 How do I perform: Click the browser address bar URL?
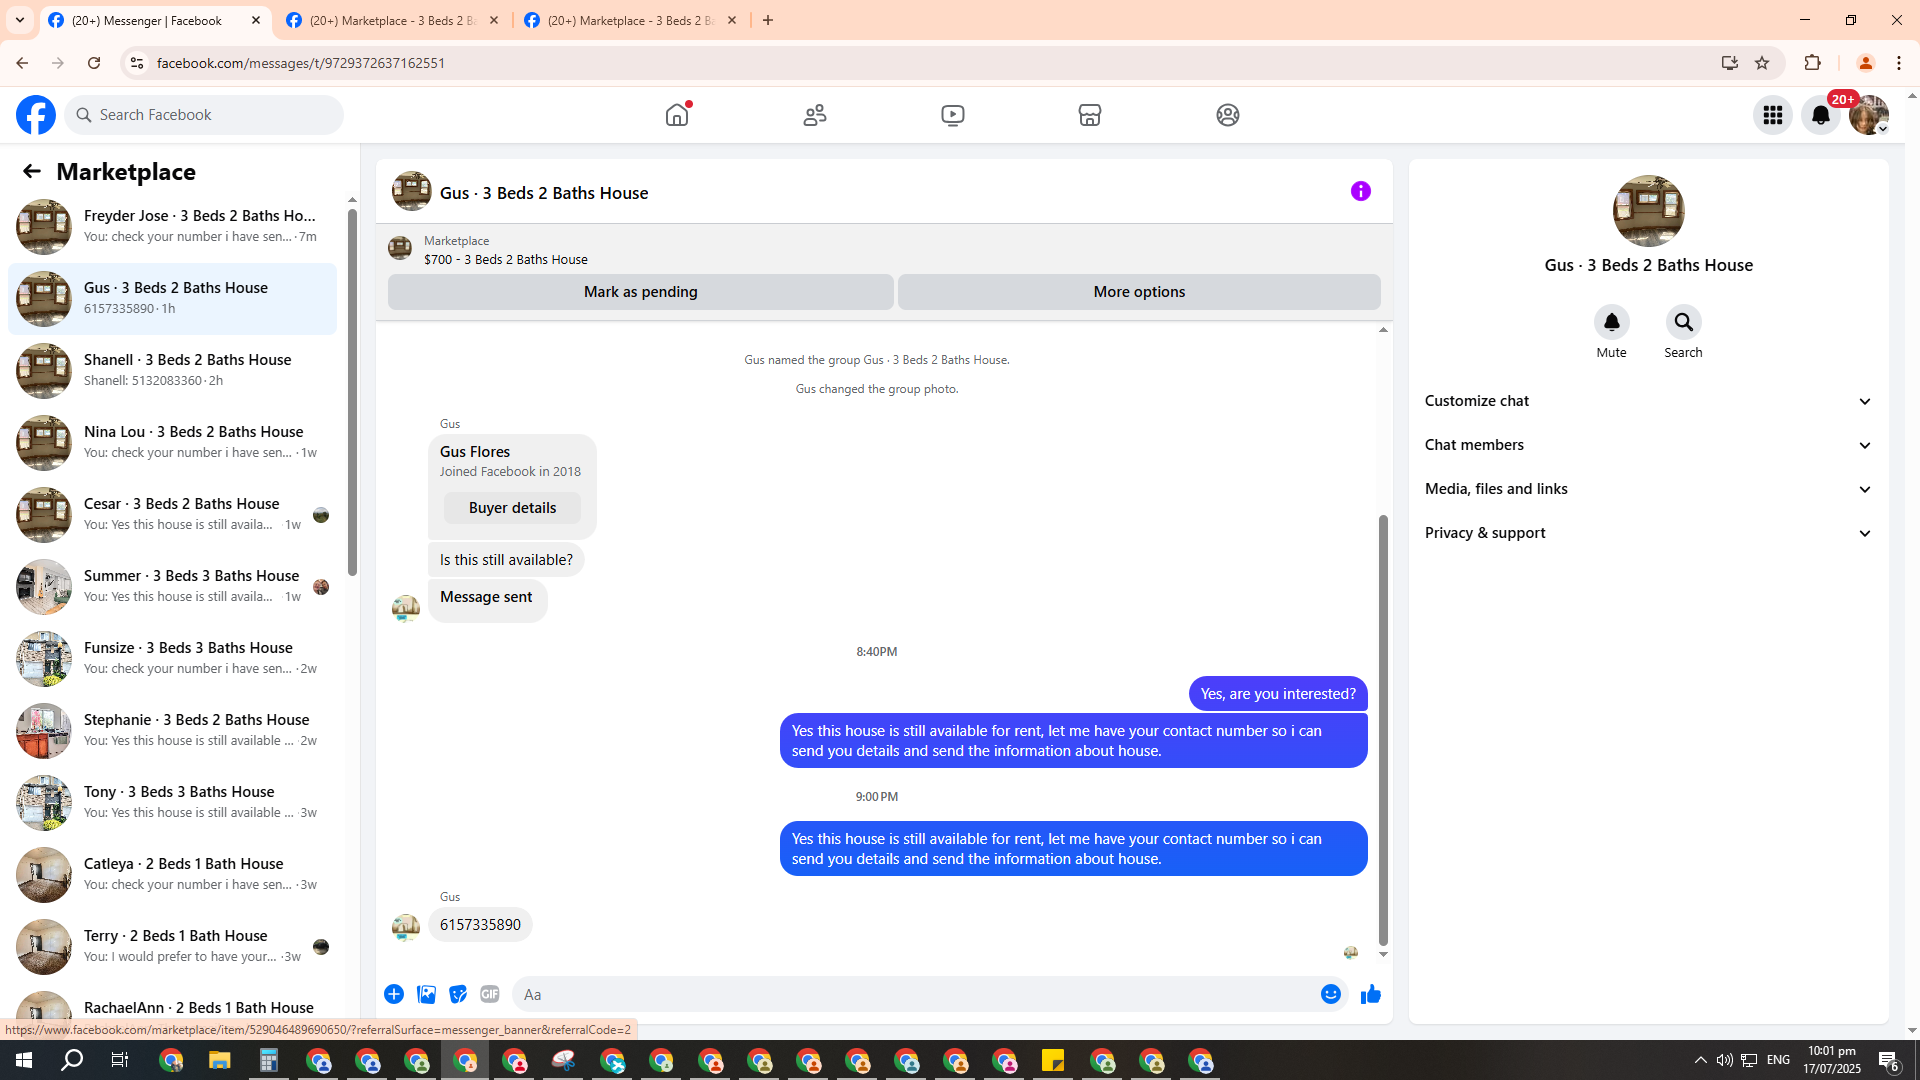point(301,63)
